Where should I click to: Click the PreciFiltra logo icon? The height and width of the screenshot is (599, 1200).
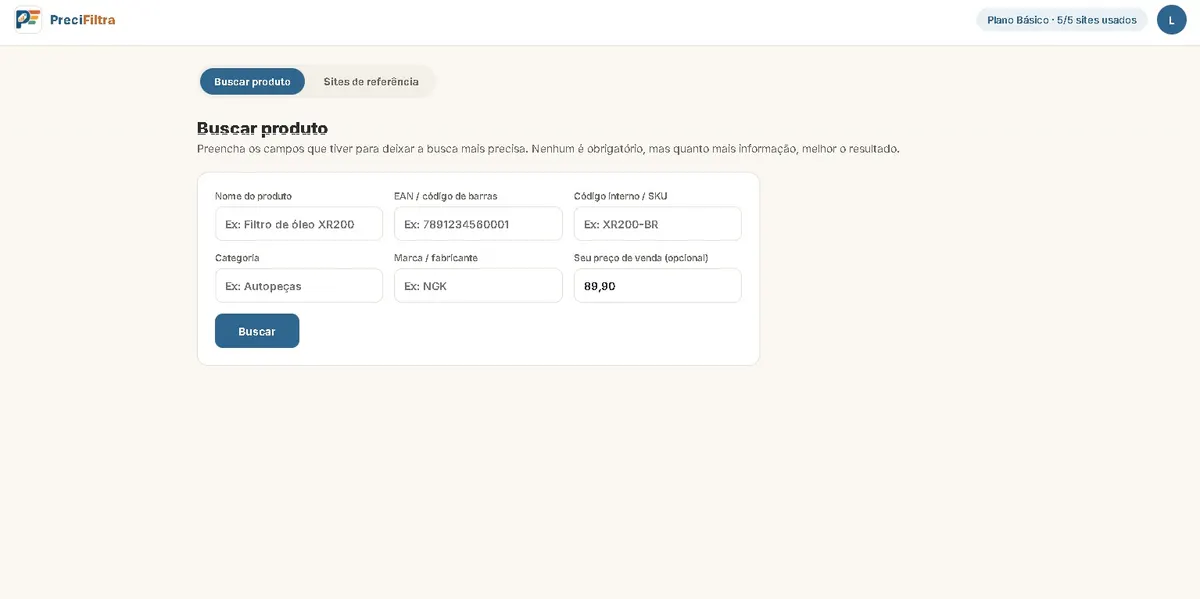tap(28, 19)
